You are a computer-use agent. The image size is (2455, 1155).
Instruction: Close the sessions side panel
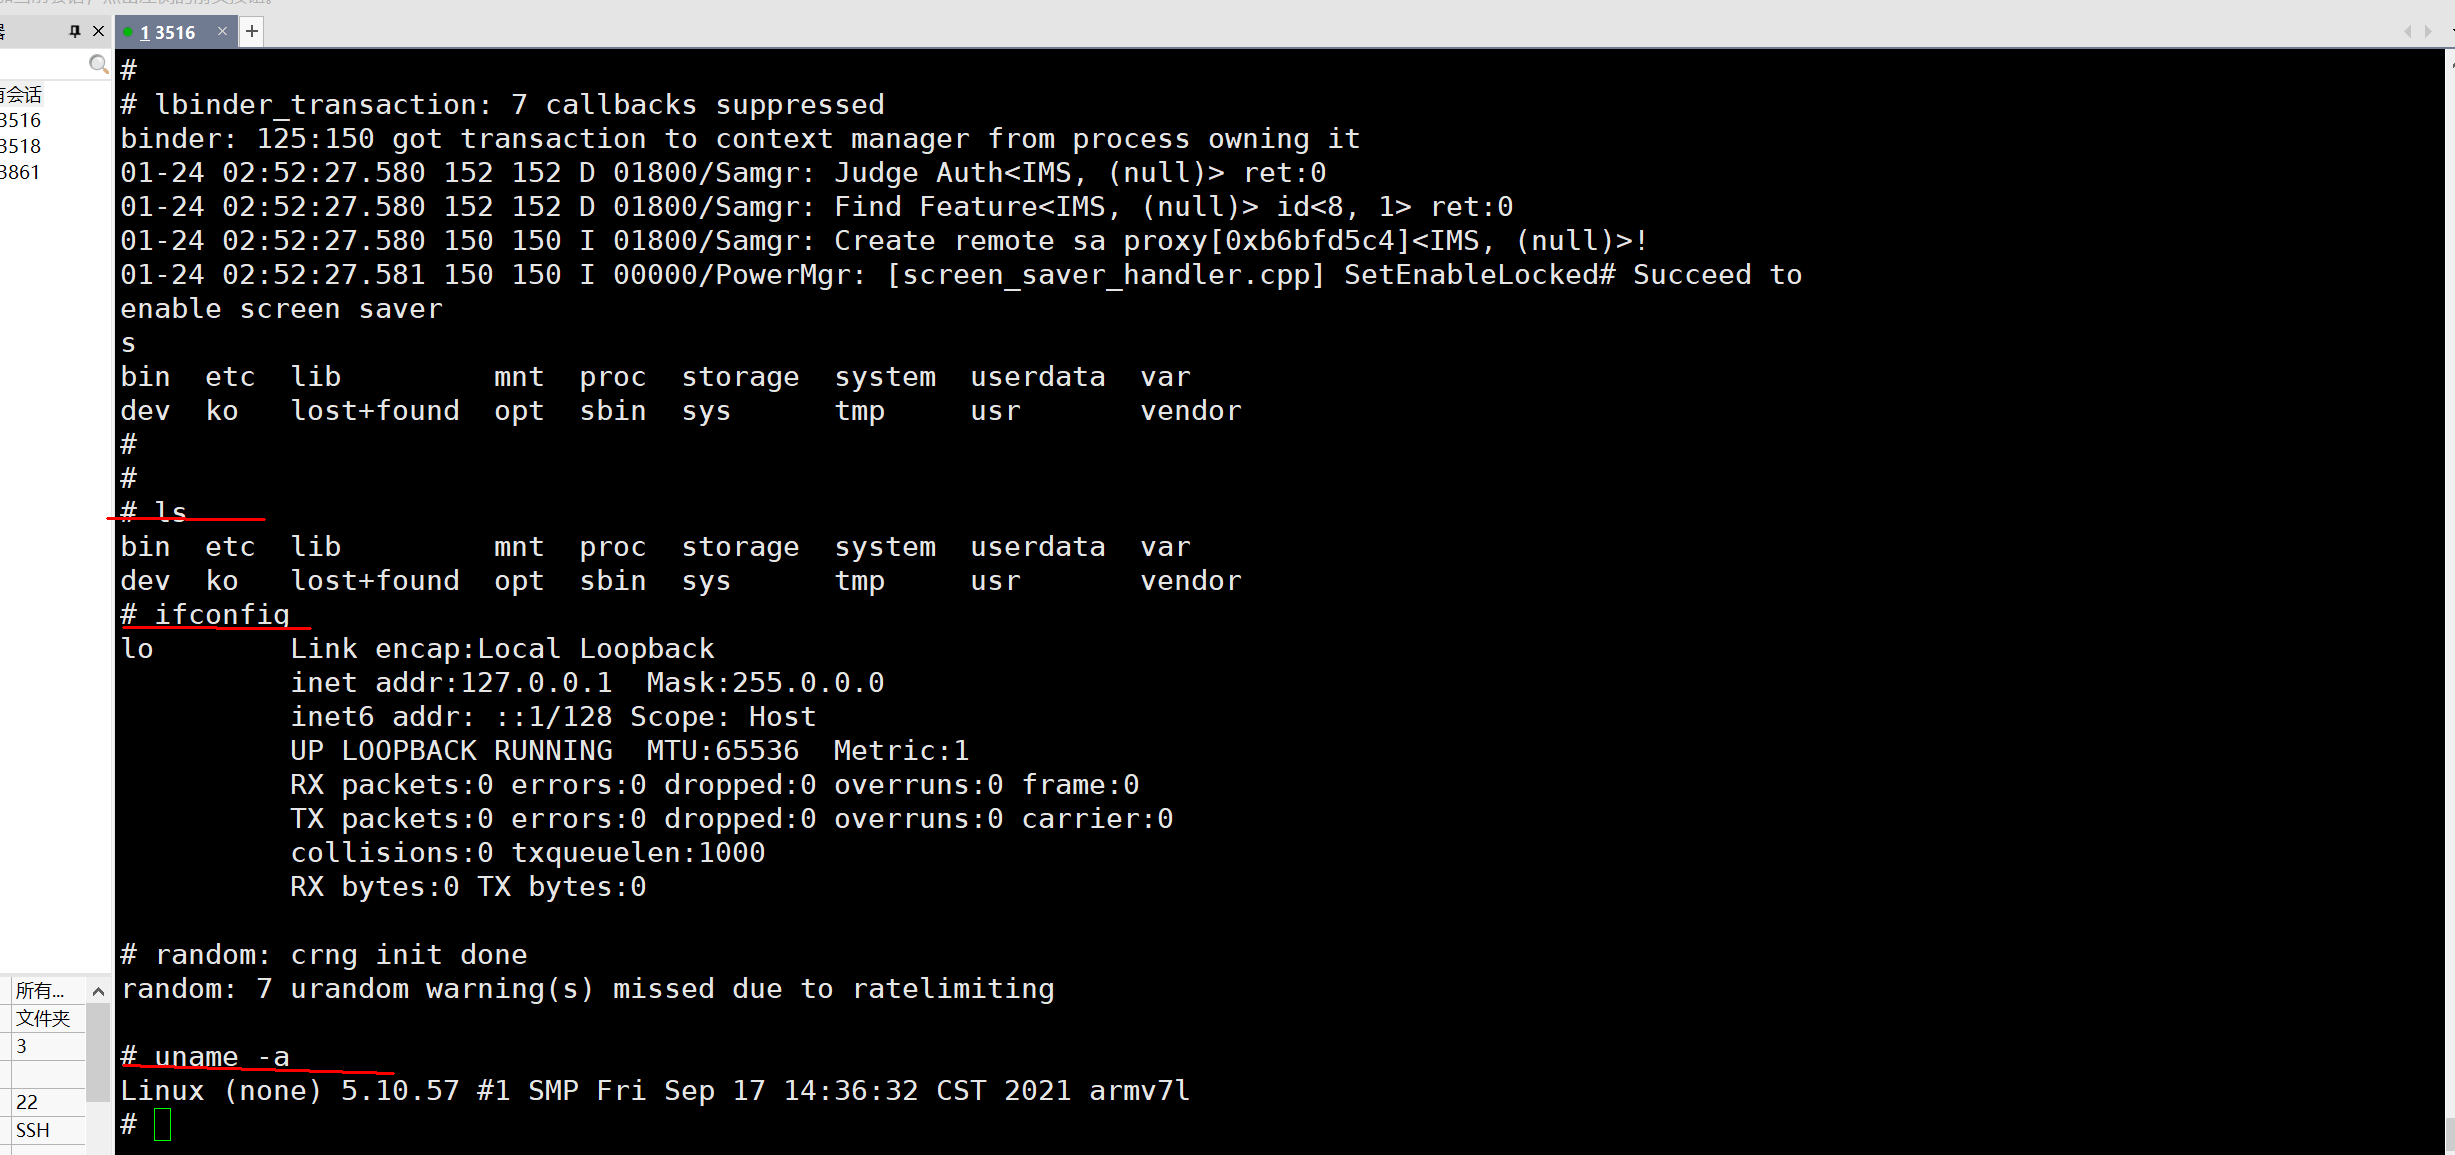click(x=97, y=31)
